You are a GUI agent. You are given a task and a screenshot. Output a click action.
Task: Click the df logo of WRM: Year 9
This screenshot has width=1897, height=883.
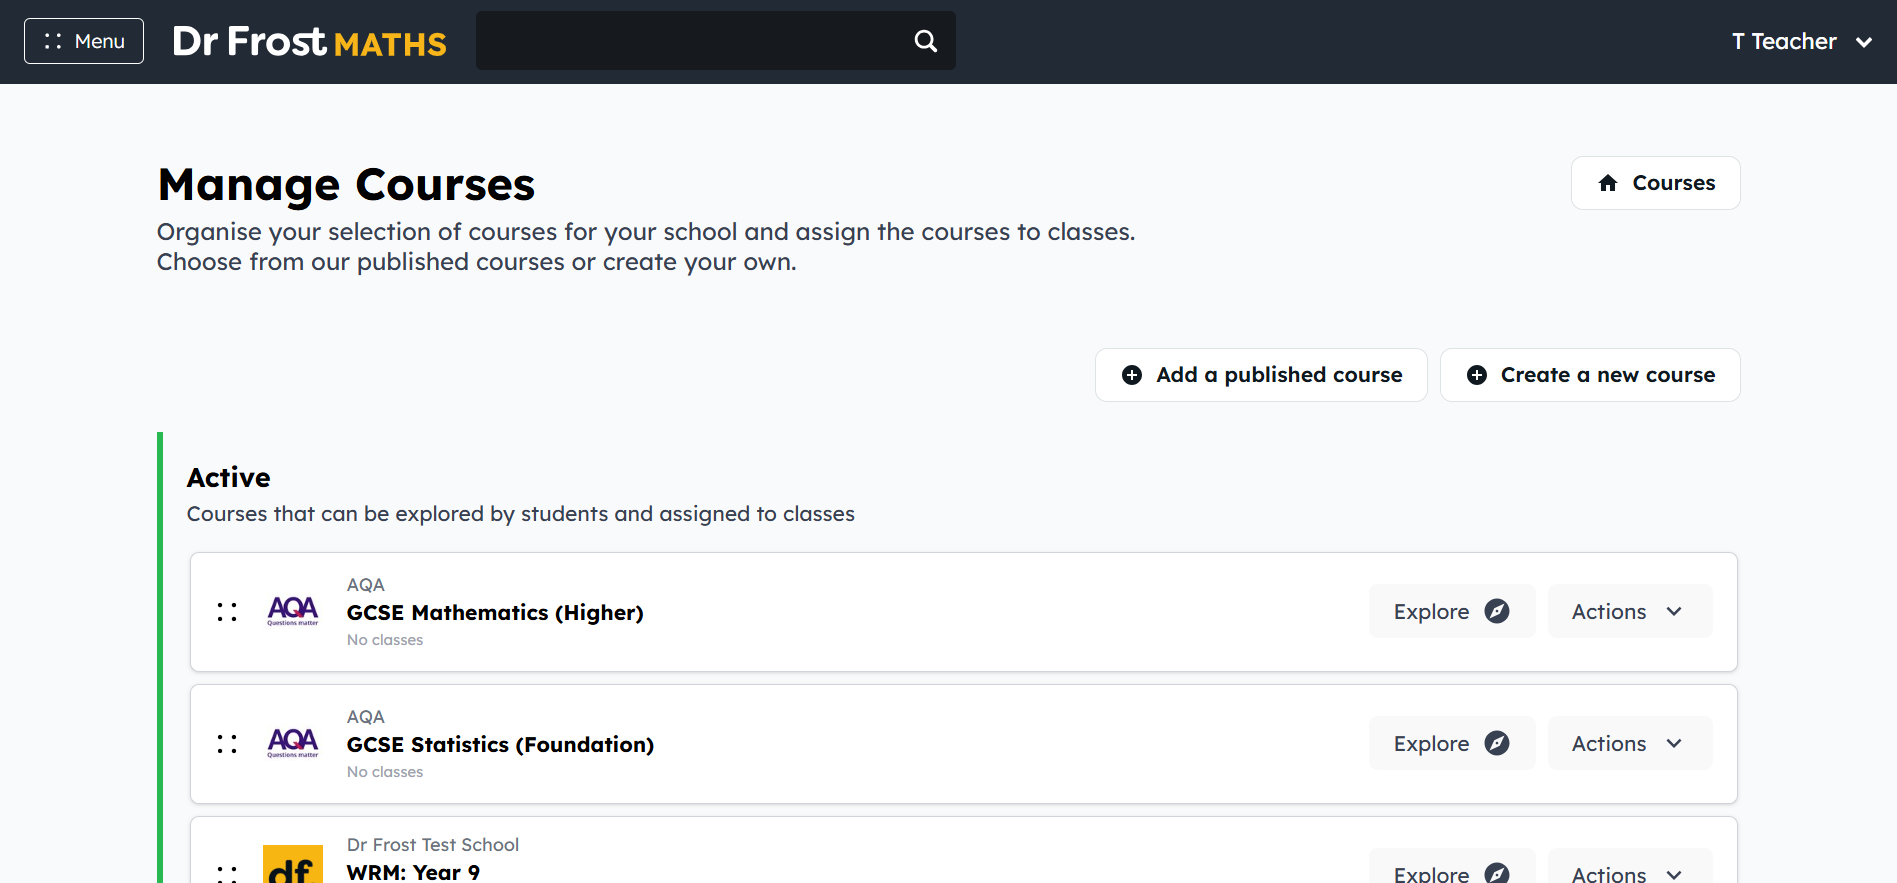pos(293,865)
